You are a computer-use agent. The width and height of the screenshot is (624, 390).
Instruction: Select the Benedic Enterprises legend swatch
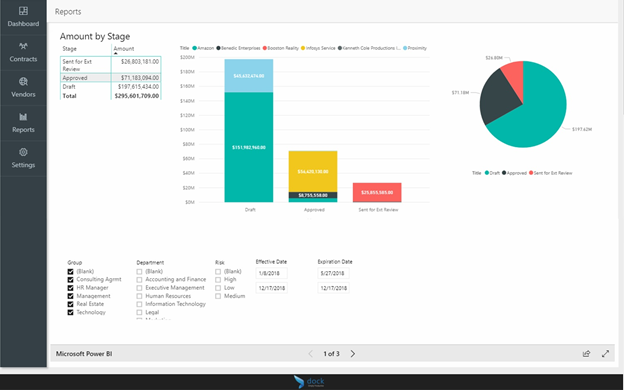[x=218, y=48]
